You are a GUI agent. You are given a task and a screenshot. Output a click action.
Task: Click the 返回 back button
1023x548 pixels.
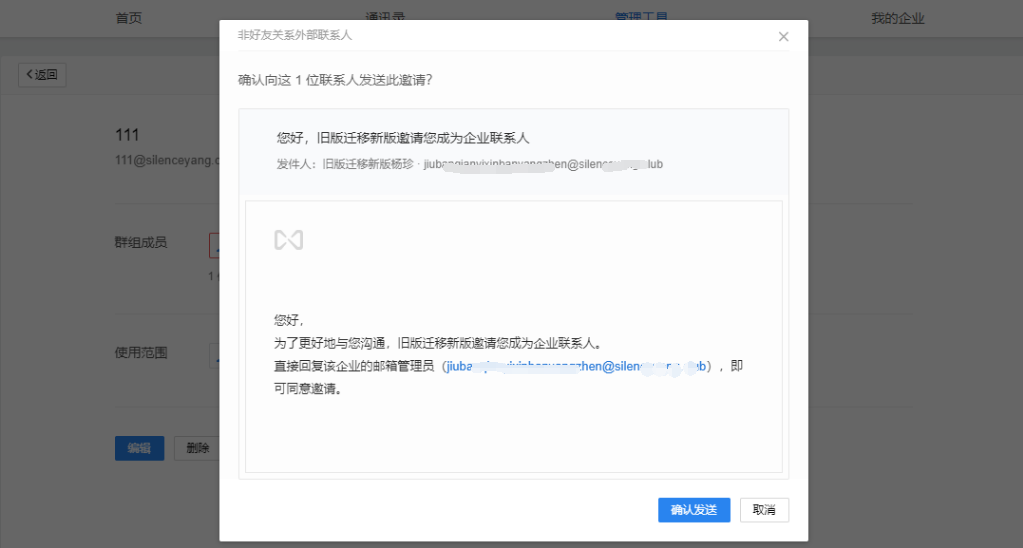coord(42,75)
